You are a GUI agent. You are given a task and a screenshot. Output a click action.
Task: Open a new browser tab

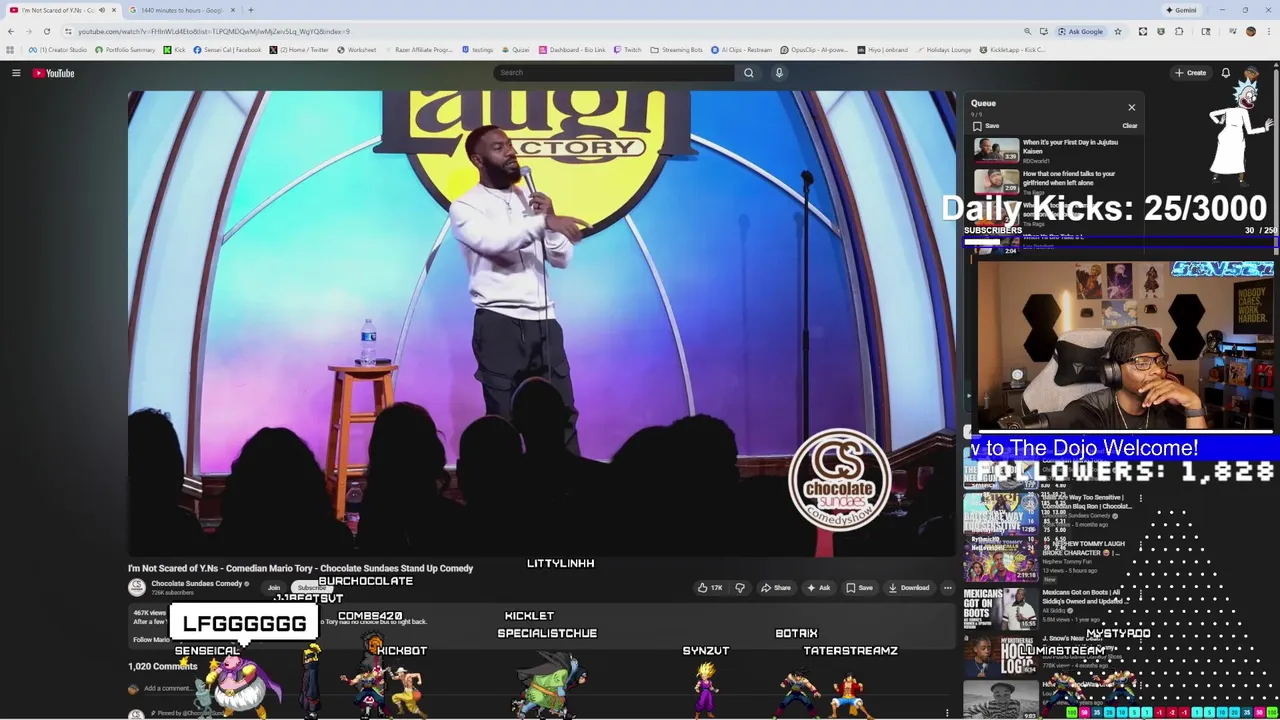(251, 10)
